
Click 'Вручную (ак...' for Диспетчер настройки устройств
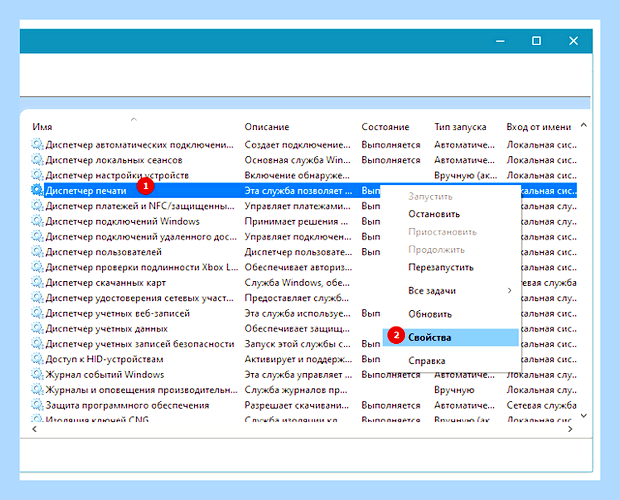[x=465, y=175]
